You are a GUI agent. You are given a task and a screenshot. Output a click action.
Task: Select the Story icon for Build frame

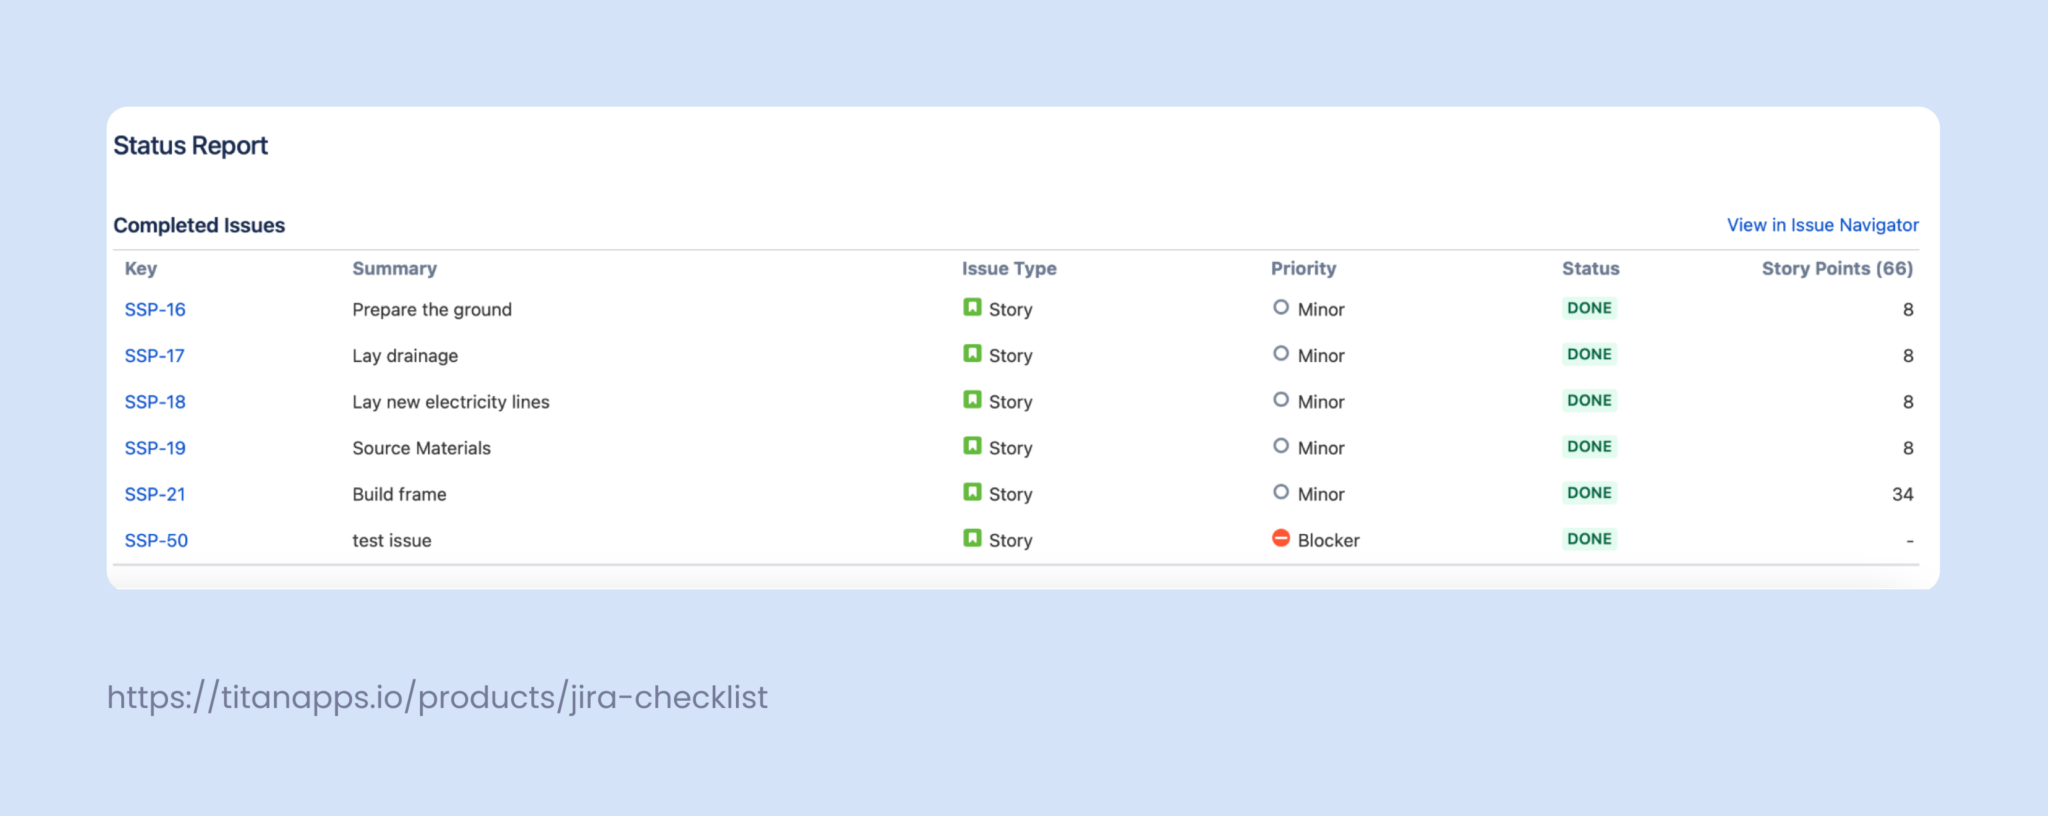(972, 493)
